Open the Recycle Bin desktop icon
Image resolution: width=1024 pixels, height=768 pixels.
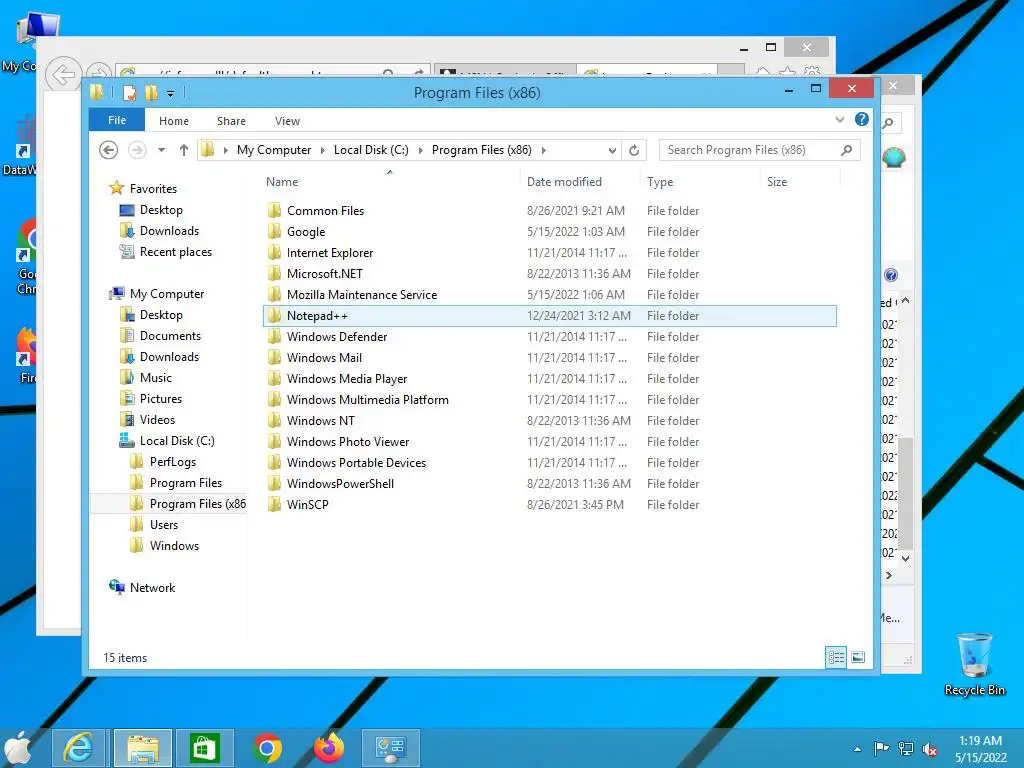coord(974,664)
